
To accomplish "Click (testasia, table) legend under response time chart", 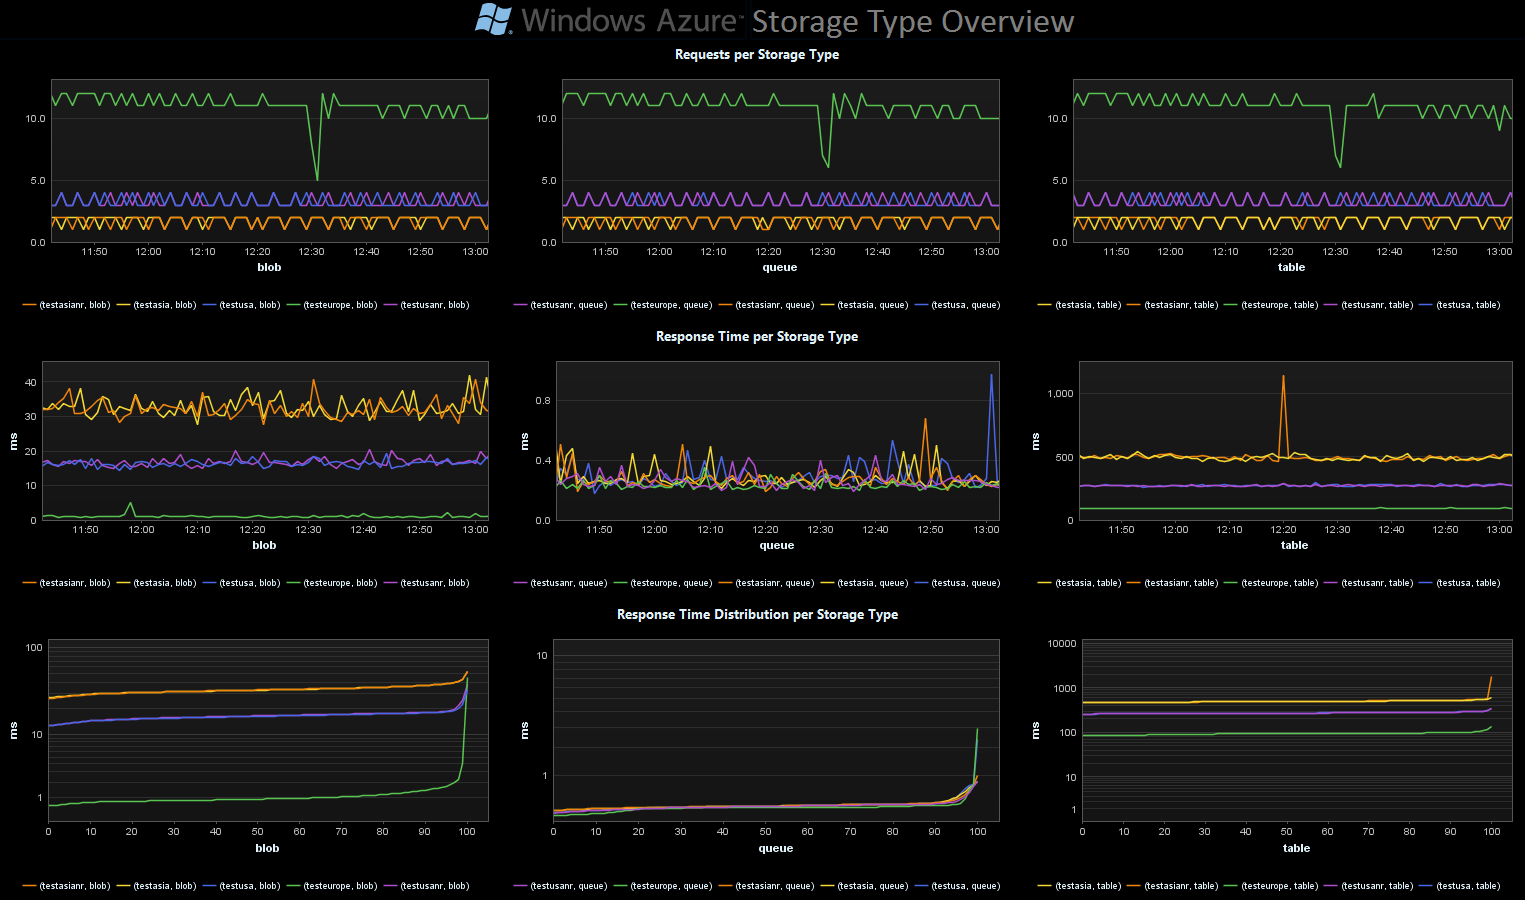I will click(x=1080, y=583).
